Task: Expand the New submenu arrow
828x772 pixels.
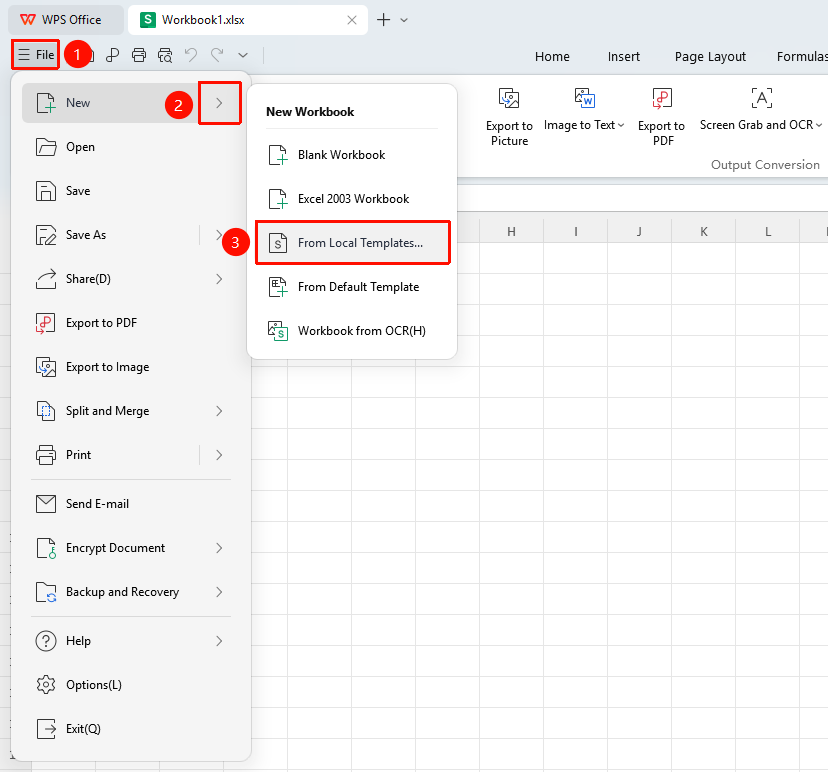Action: click(x=220, y=103)
